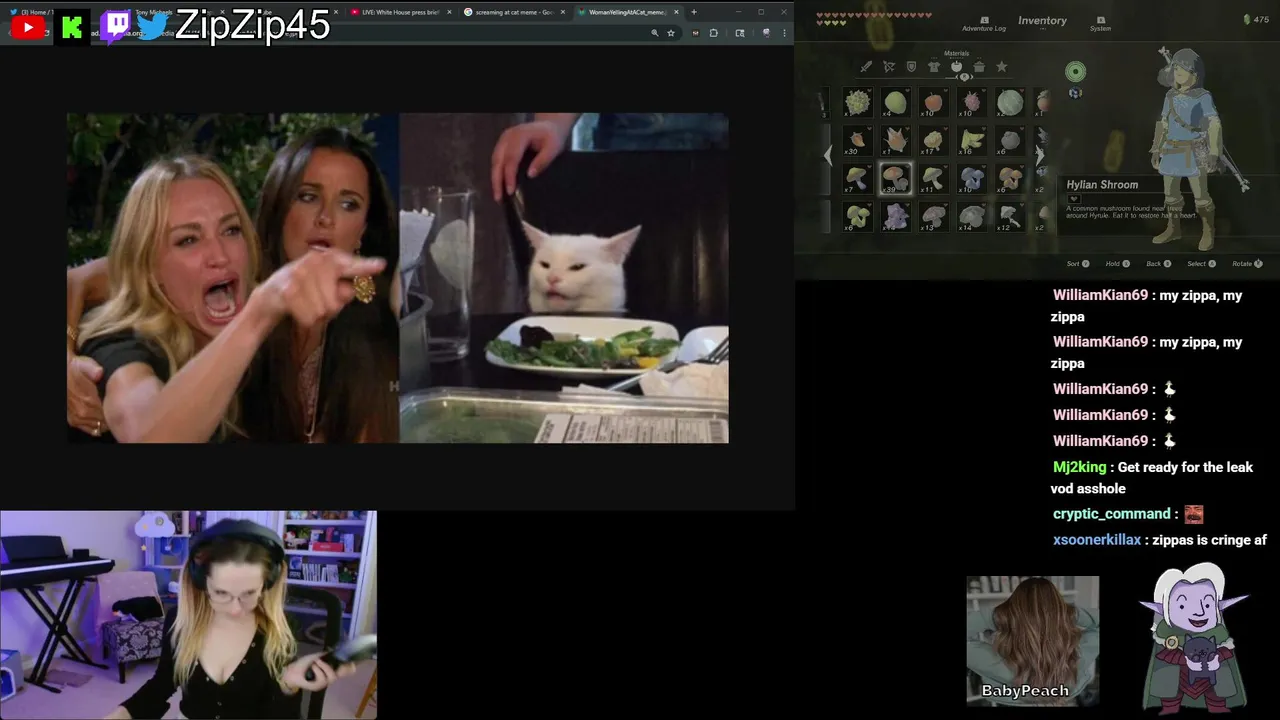Open the System tab
Viewport: 1280px width, 720px height.
[x=1100, y=24]
